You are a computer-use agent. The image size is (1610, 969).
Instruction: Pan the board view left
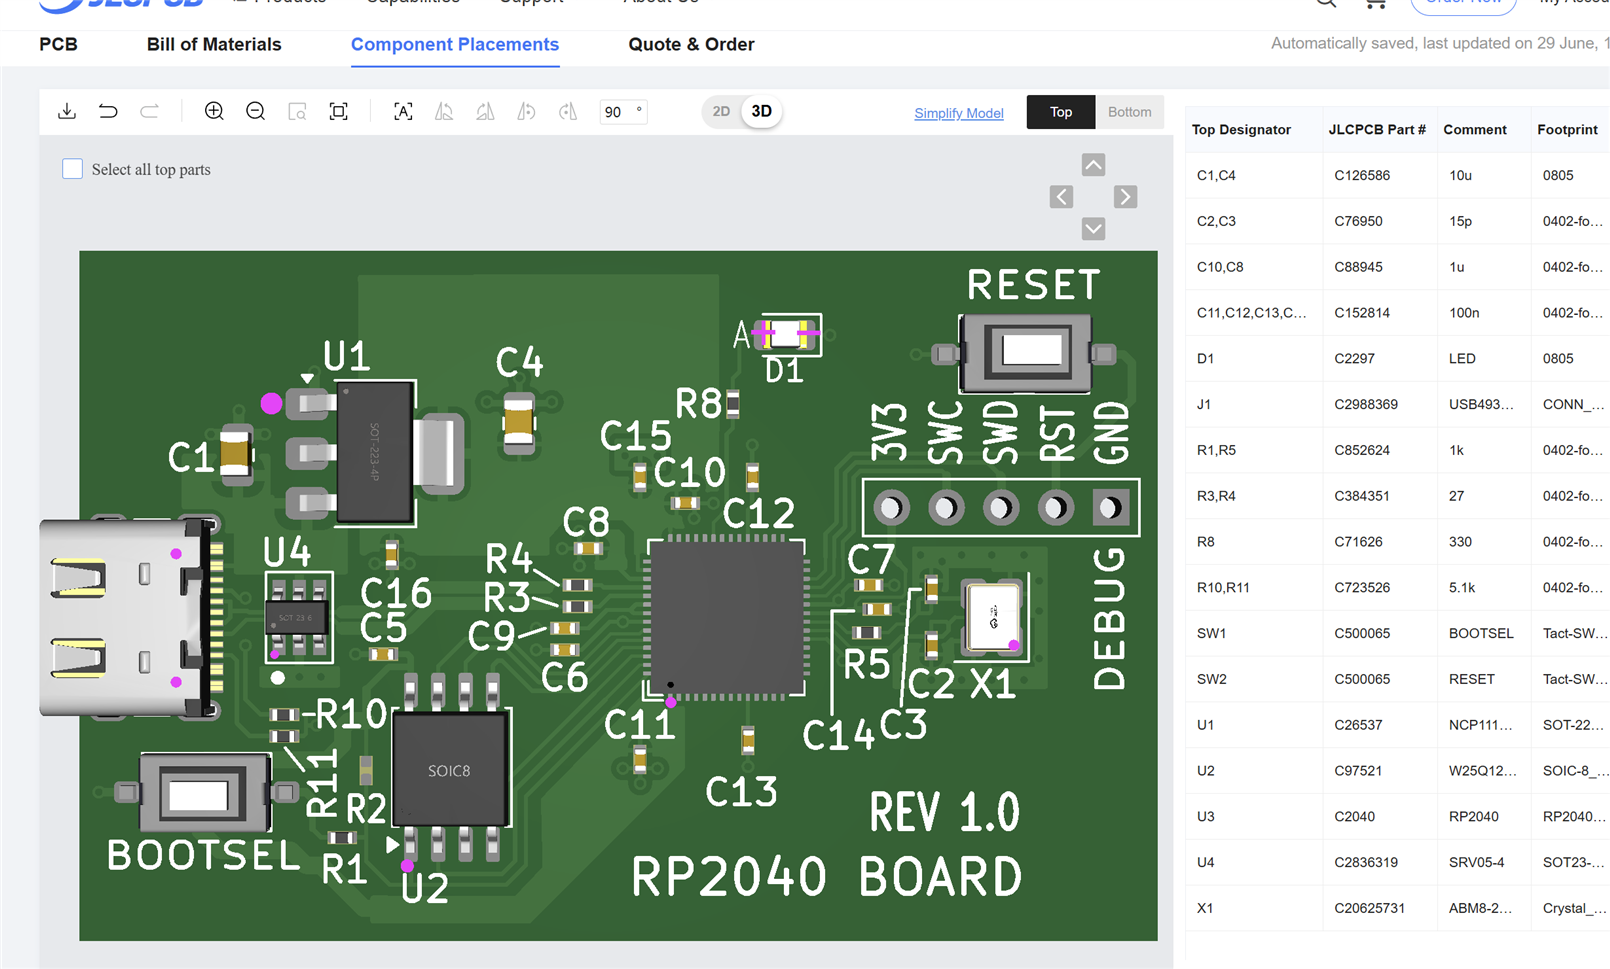tap(1061, 197)
